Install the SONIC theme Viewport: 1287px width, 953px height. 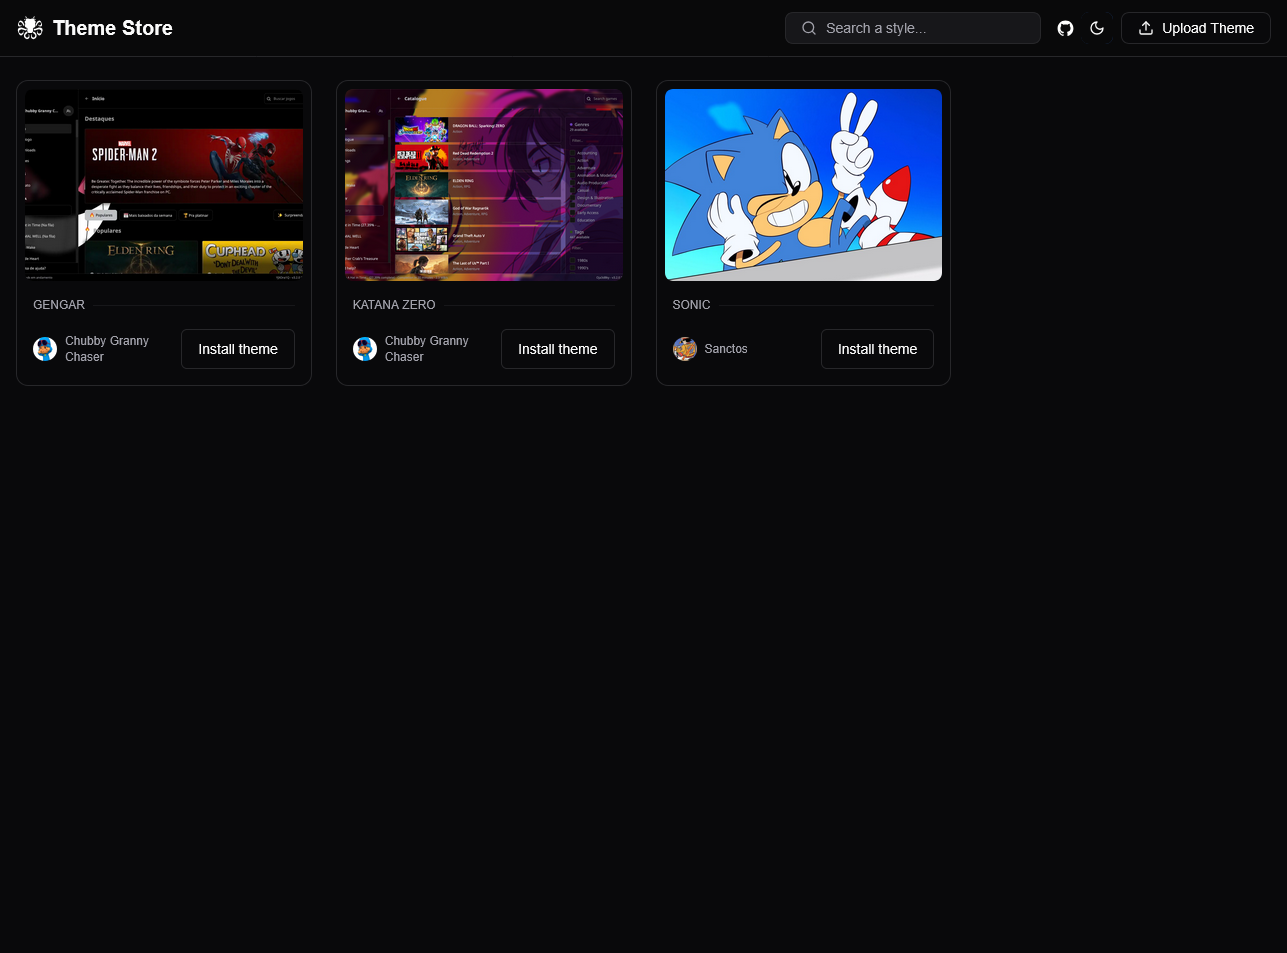(877, 349)
